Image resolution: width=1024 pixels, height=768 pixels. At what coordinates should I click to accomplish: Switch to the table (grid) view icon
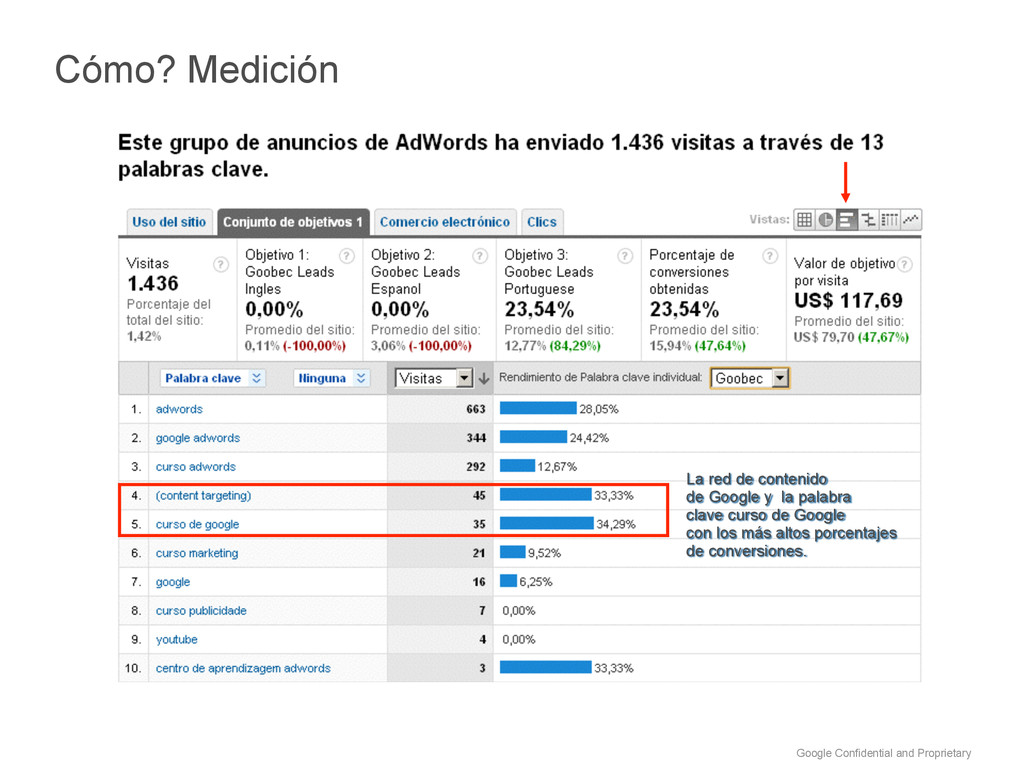point(805,220)
